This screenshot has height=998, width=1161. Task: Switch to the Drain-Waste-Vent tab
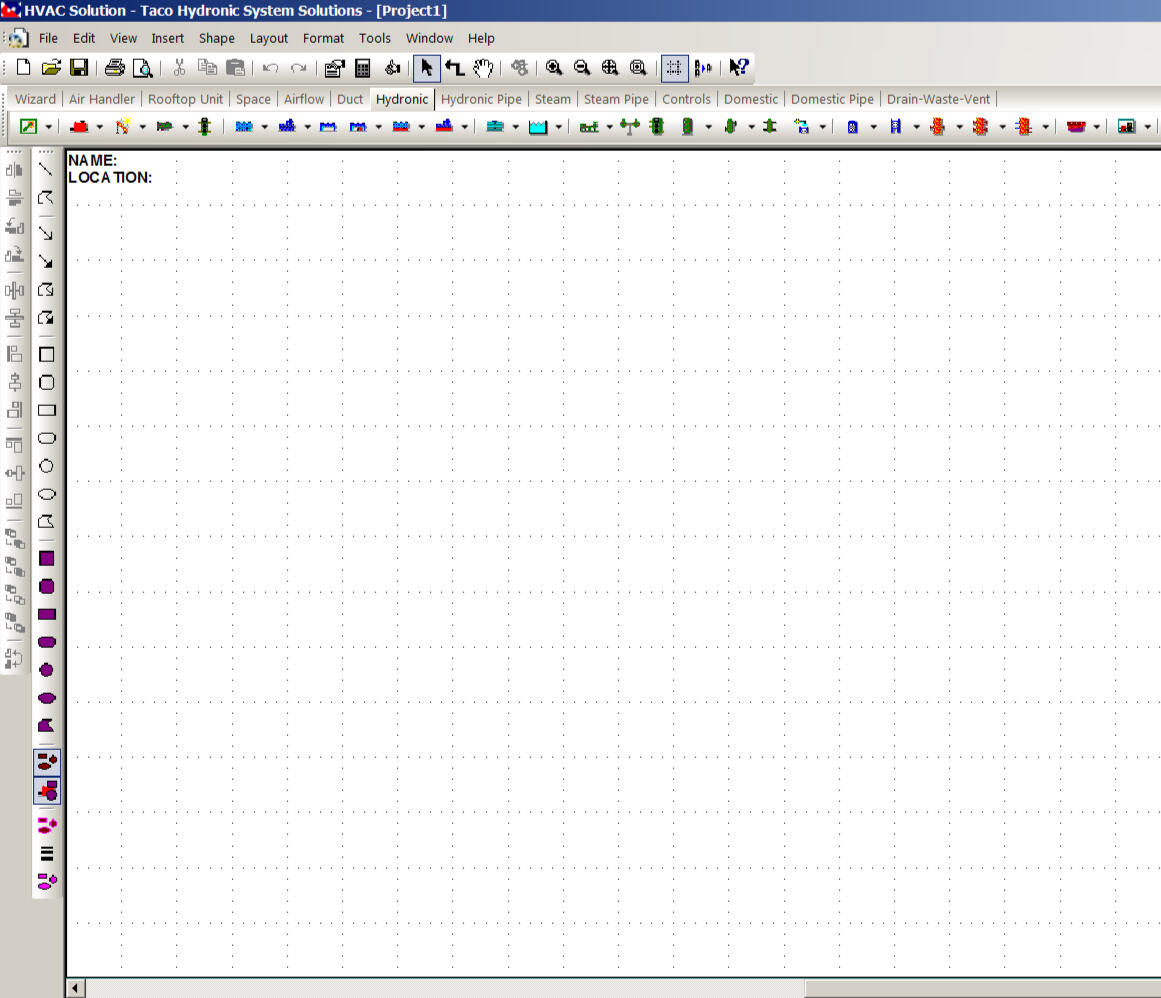coord(938,99)
